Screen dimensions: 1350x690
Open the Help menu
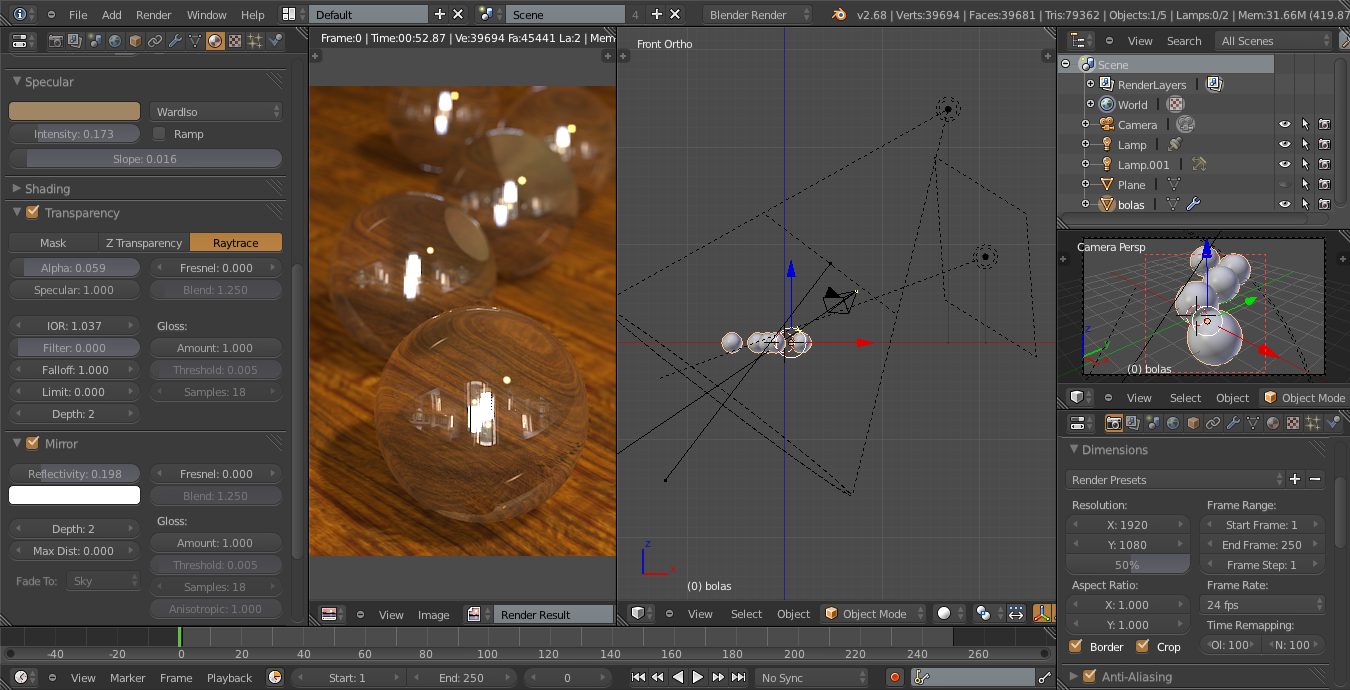(253, 15)
